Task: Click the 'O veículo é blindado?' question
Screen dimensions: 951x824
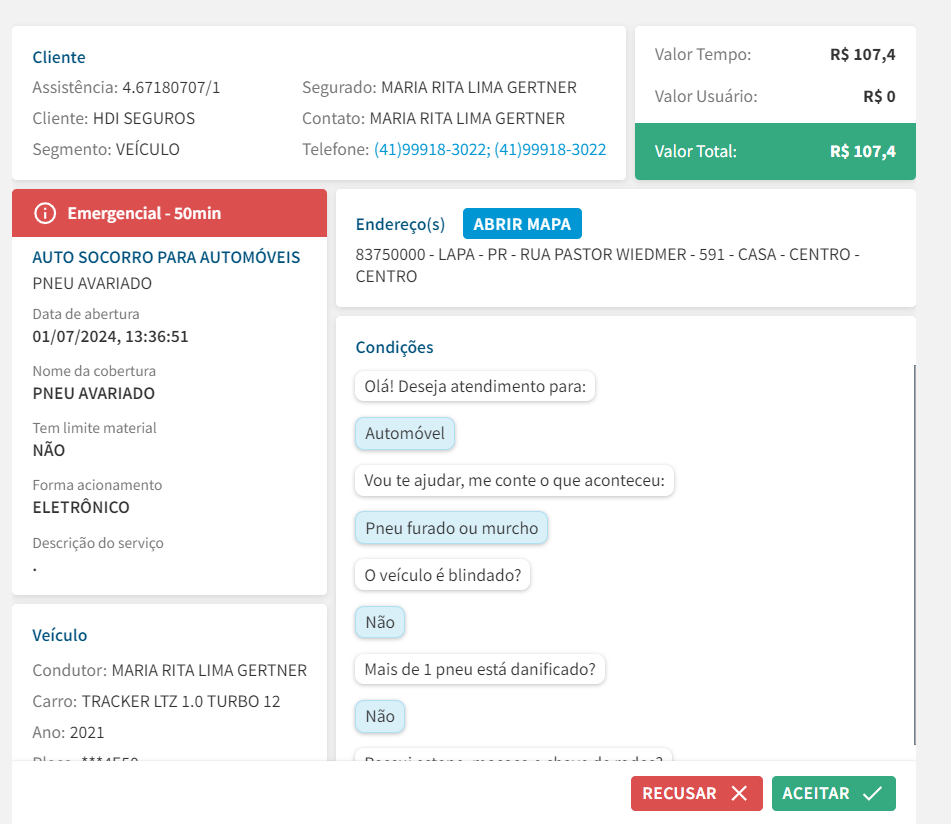Action: 442,575
